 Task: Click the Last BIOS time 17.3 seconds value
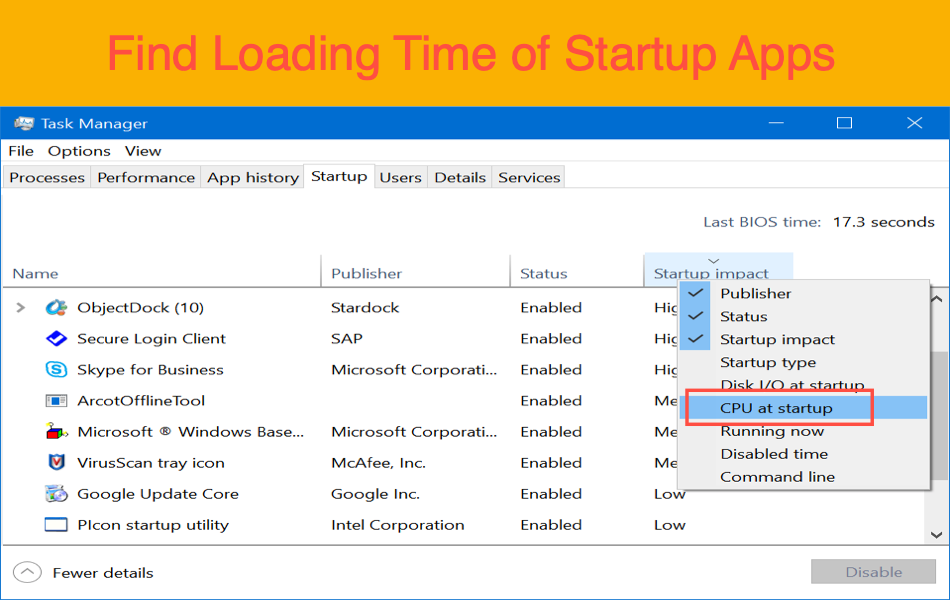pos(883,222)
